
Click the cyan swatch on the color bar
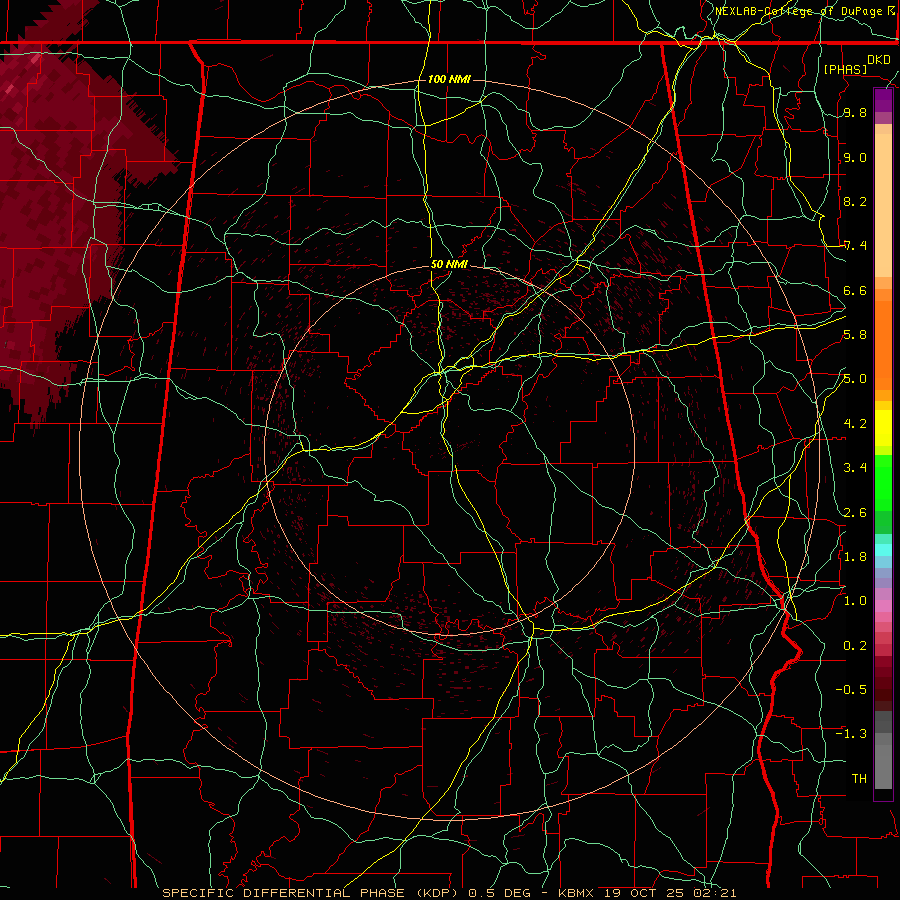[883, 550]
